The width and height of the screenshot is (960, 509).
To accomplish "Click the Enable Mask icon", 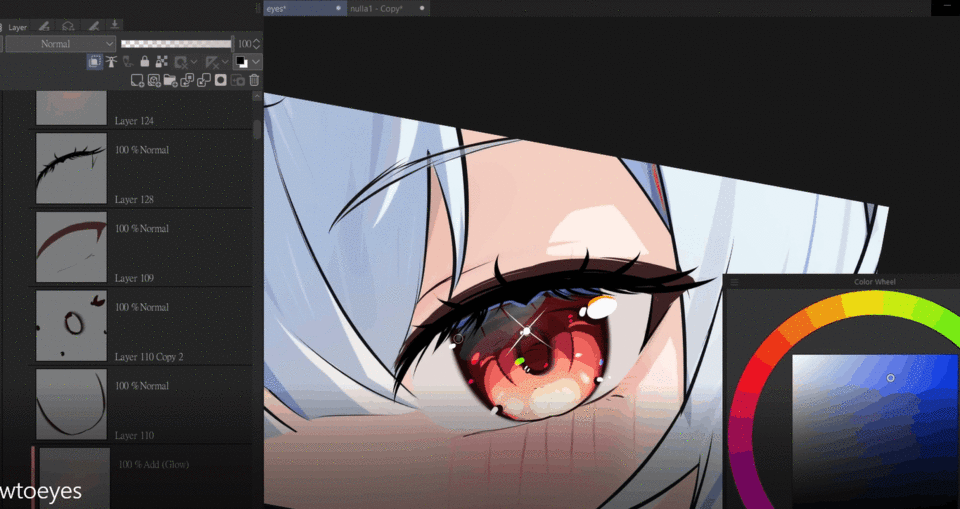I will tap(181, 62).
